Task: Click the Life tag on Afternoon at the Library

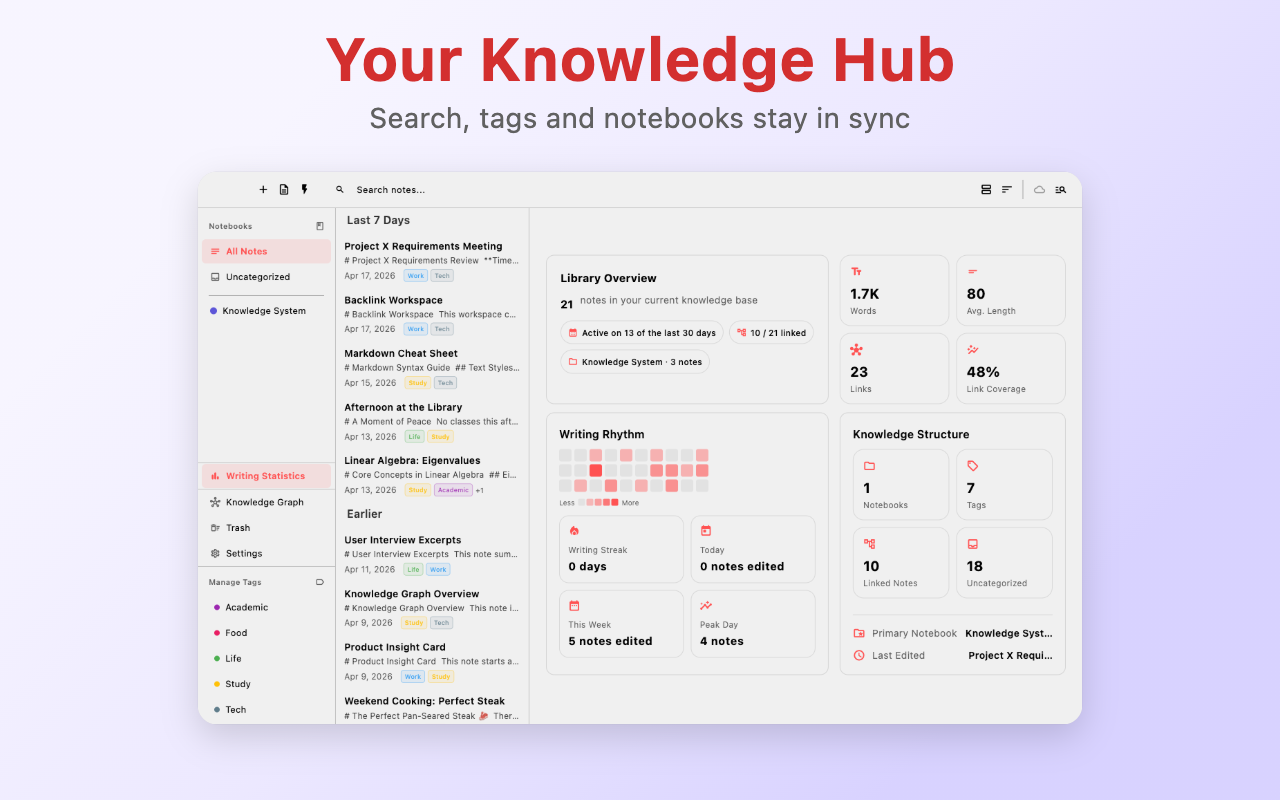Action: pos(414,436)
